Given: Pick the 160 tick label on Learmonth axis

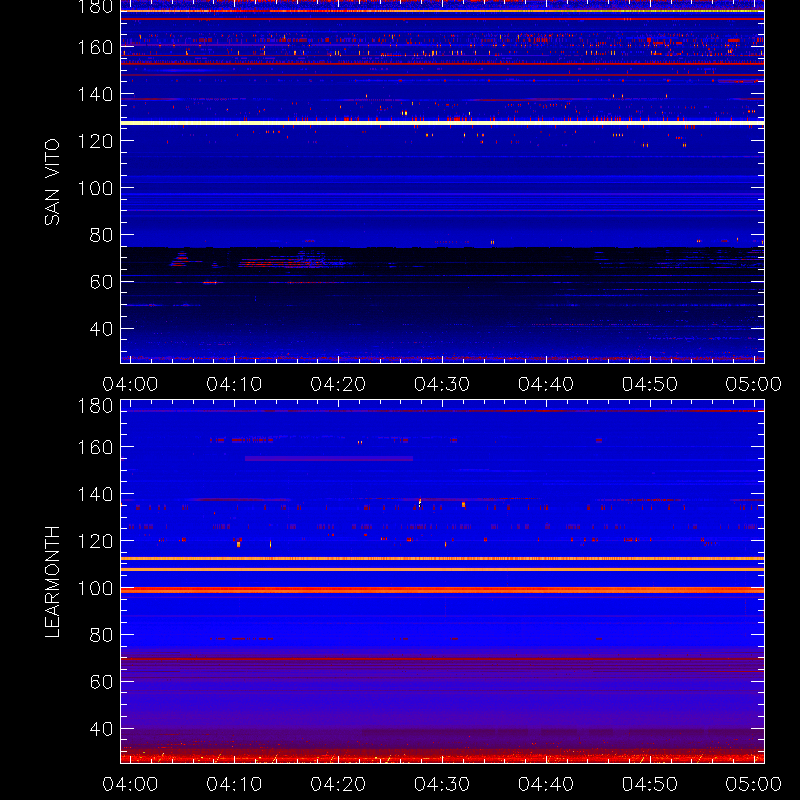Looking at the screenshot, I should coord(95,447).
